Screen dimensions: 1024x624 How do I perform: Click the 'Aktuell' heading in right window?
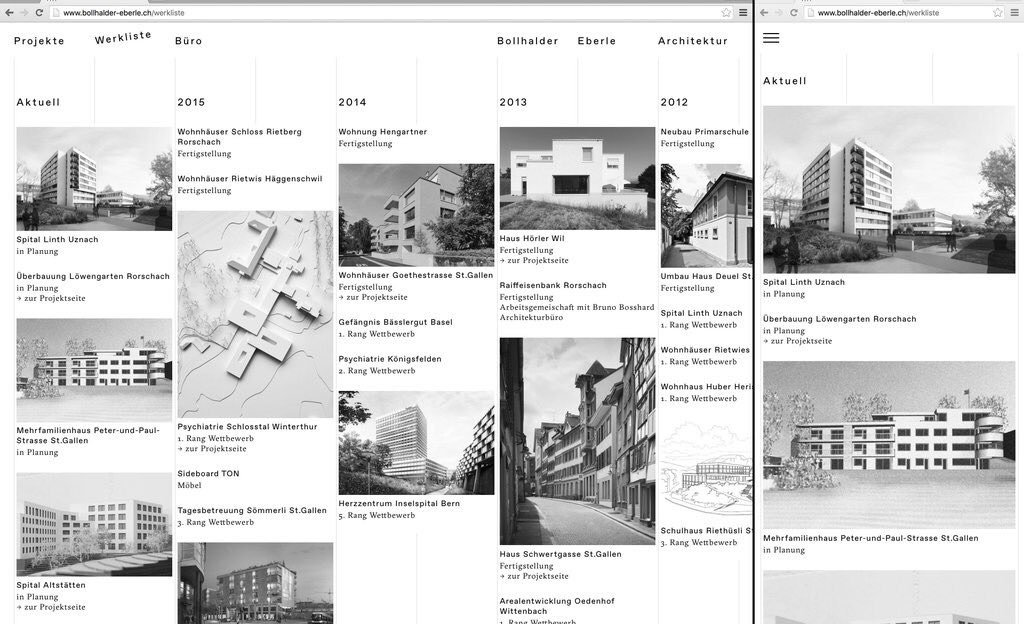pyautogui.click(x=785, y=81)
